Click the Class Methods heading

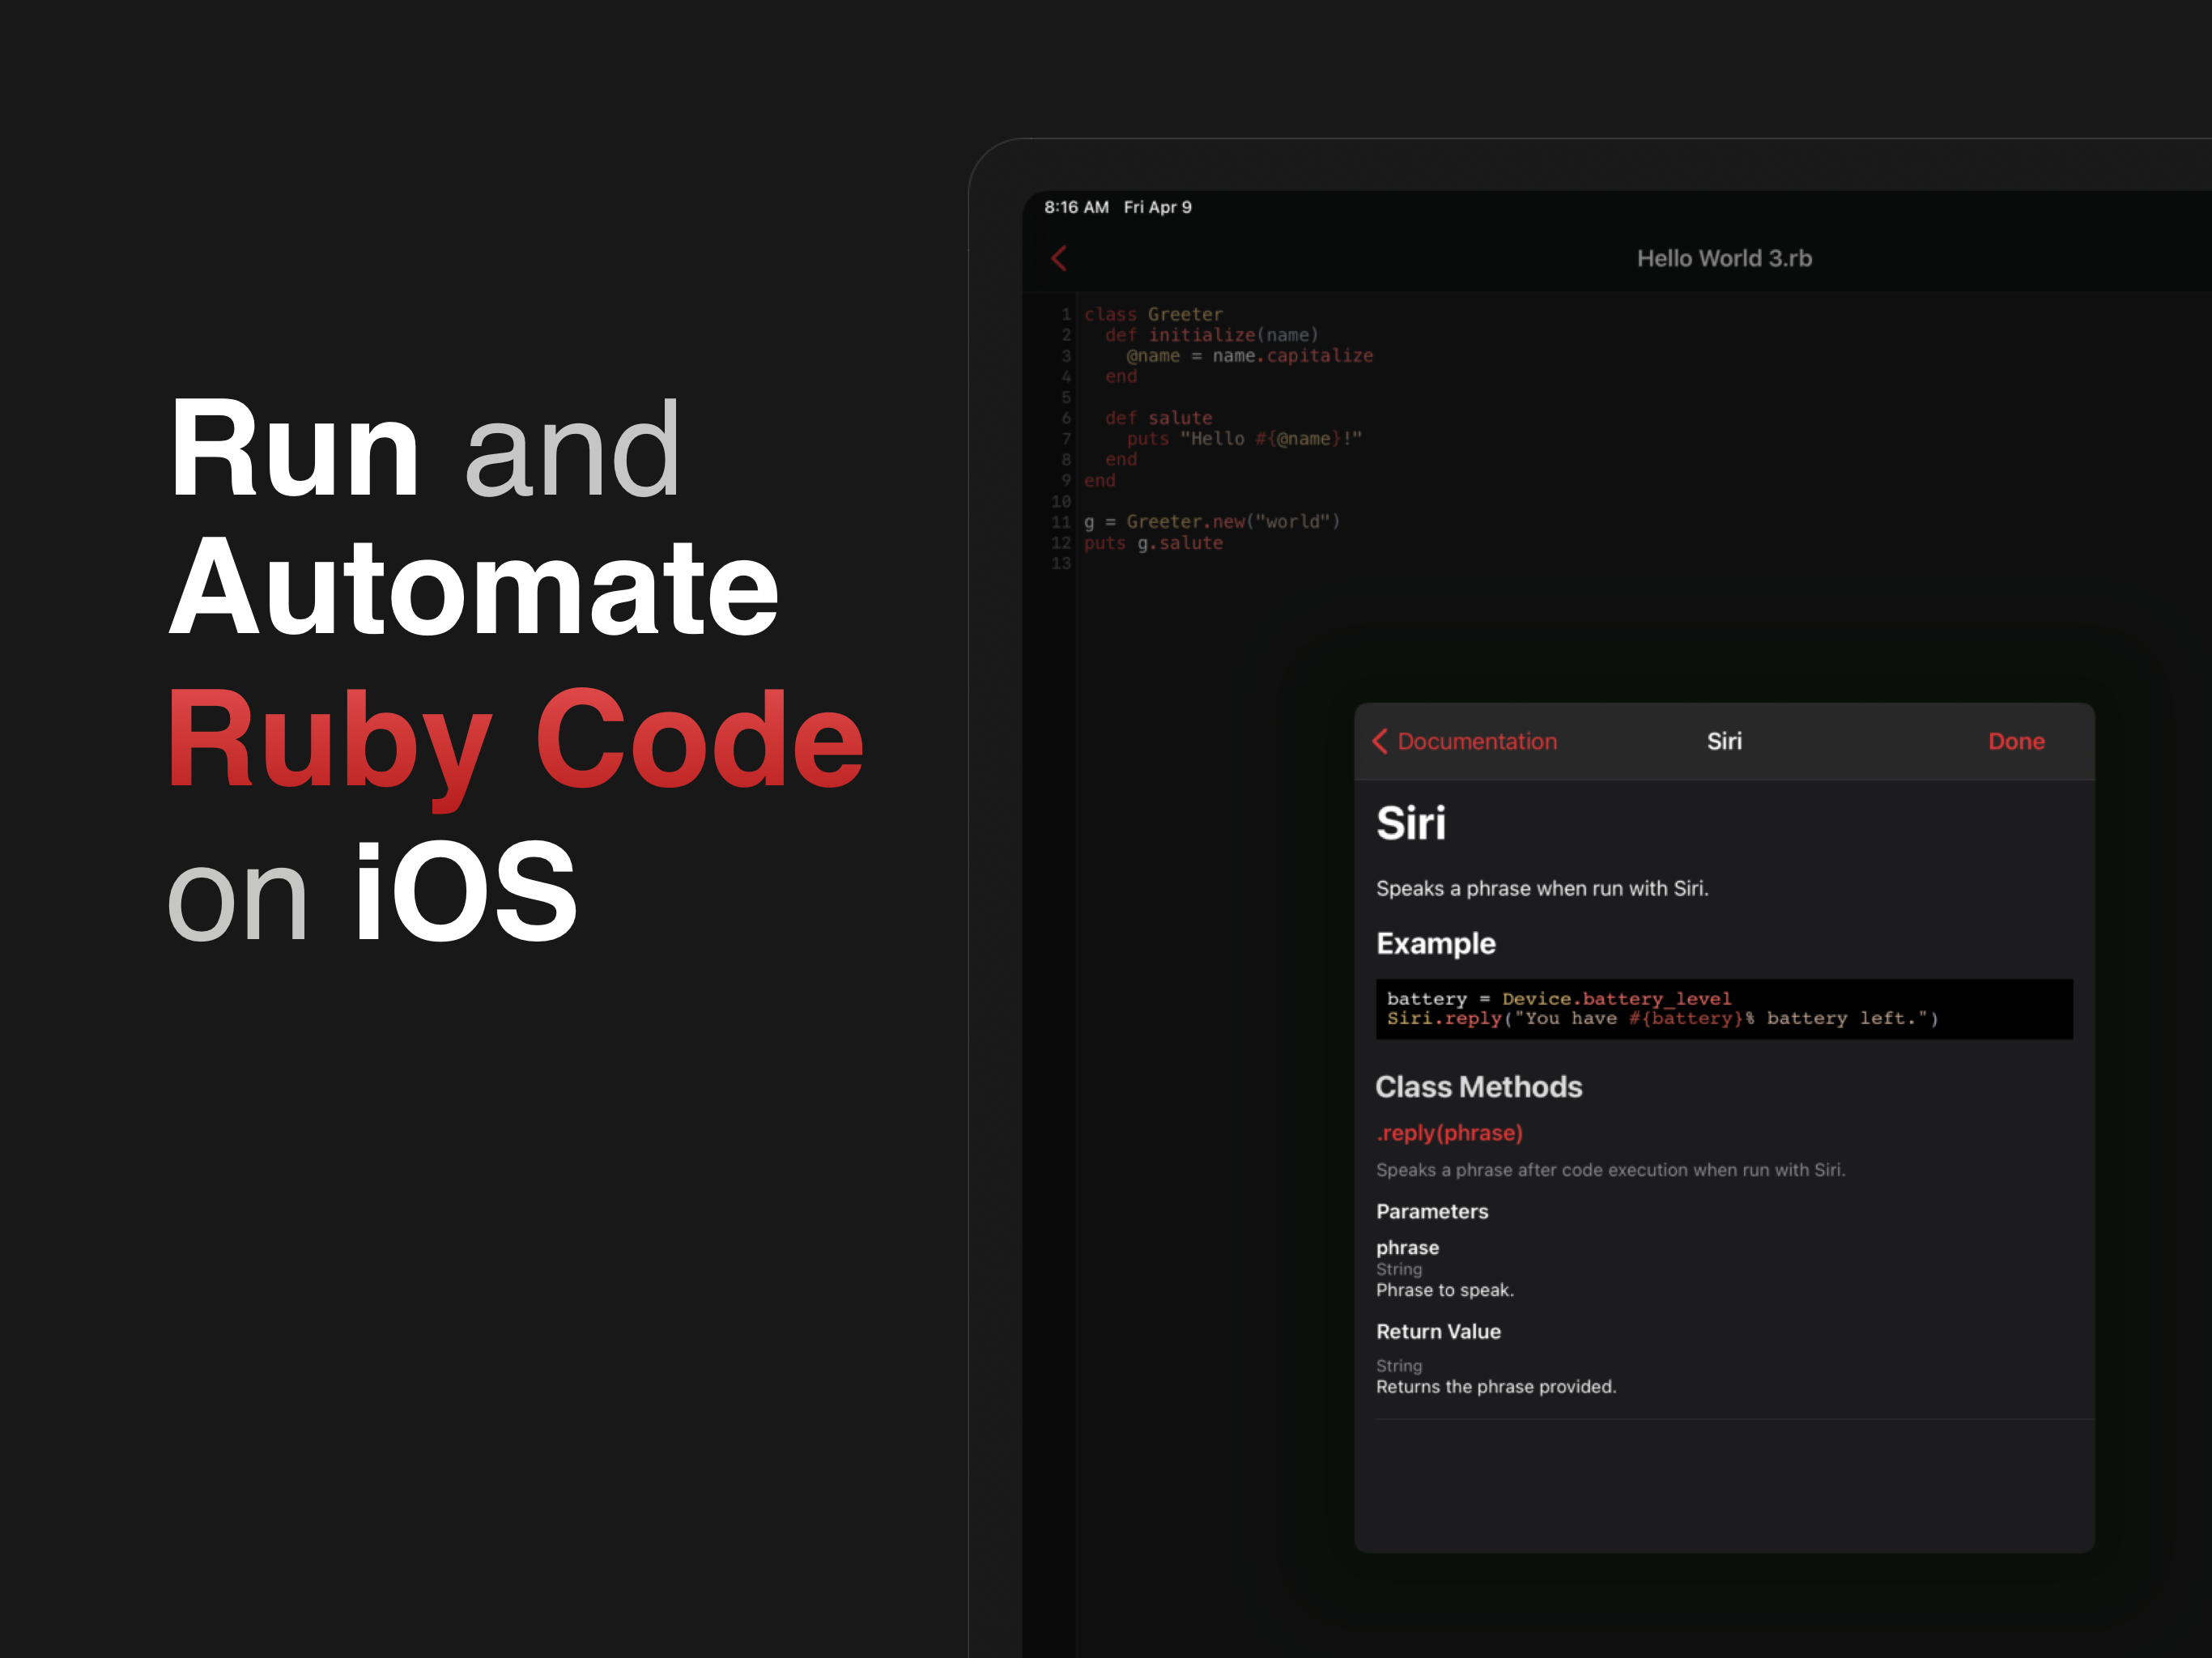(1478, 1087)
